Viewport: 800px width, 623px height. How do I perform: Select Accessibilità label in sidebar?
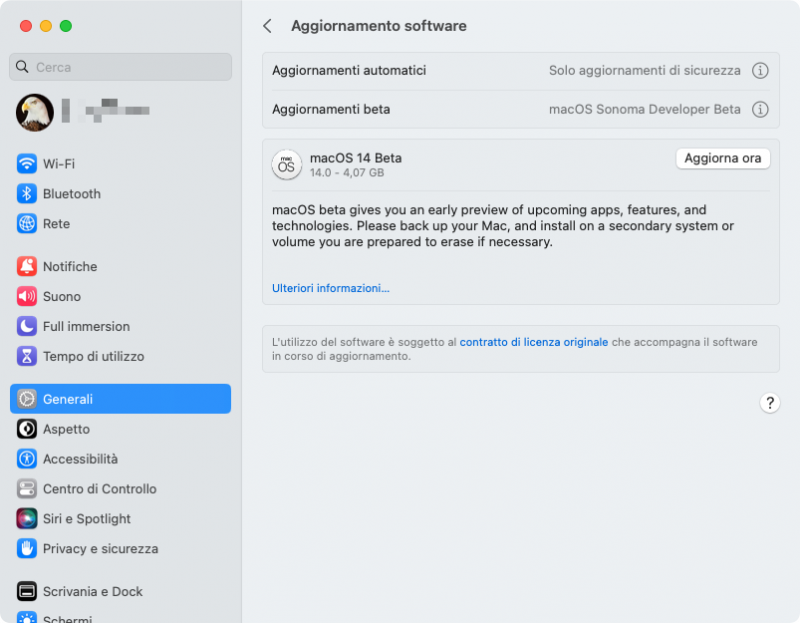point(80,459)
